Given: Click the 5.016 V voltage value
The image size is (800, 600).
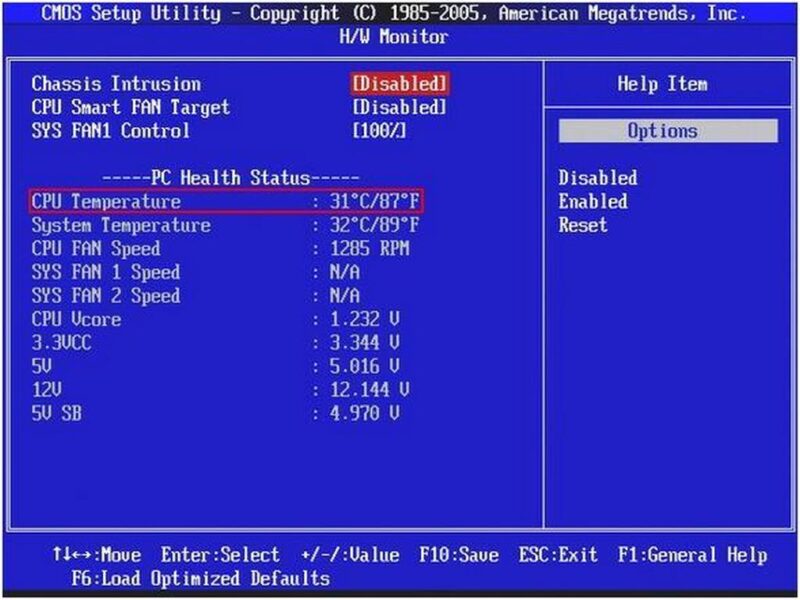Looking at the screenshot, I should click(365, 366).
